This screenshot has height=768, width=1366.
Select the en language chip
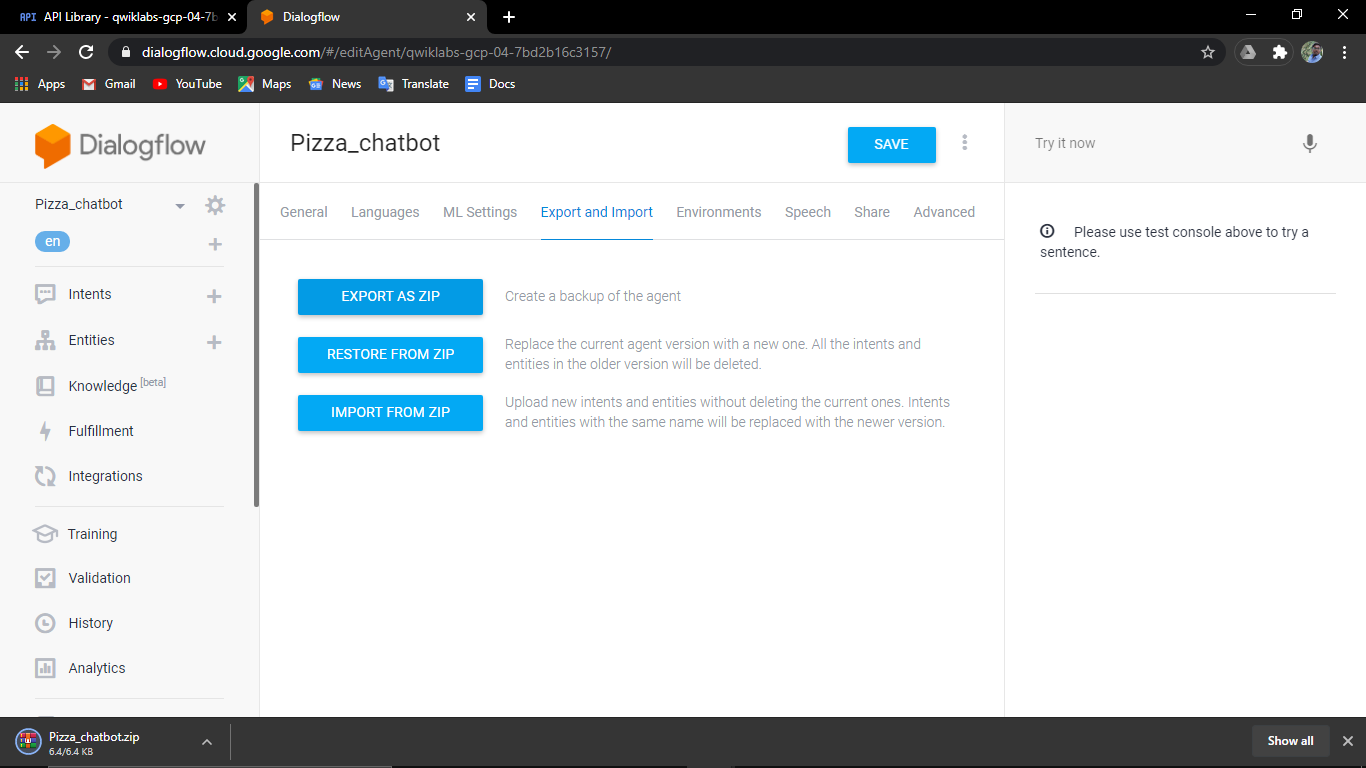click(52, 241)
